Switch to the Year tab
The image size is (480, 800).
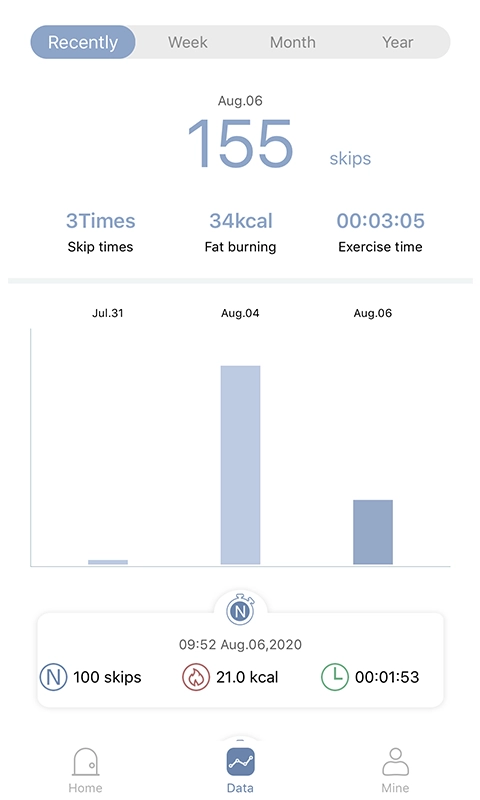pyautogui.click(x=397, y=42)
